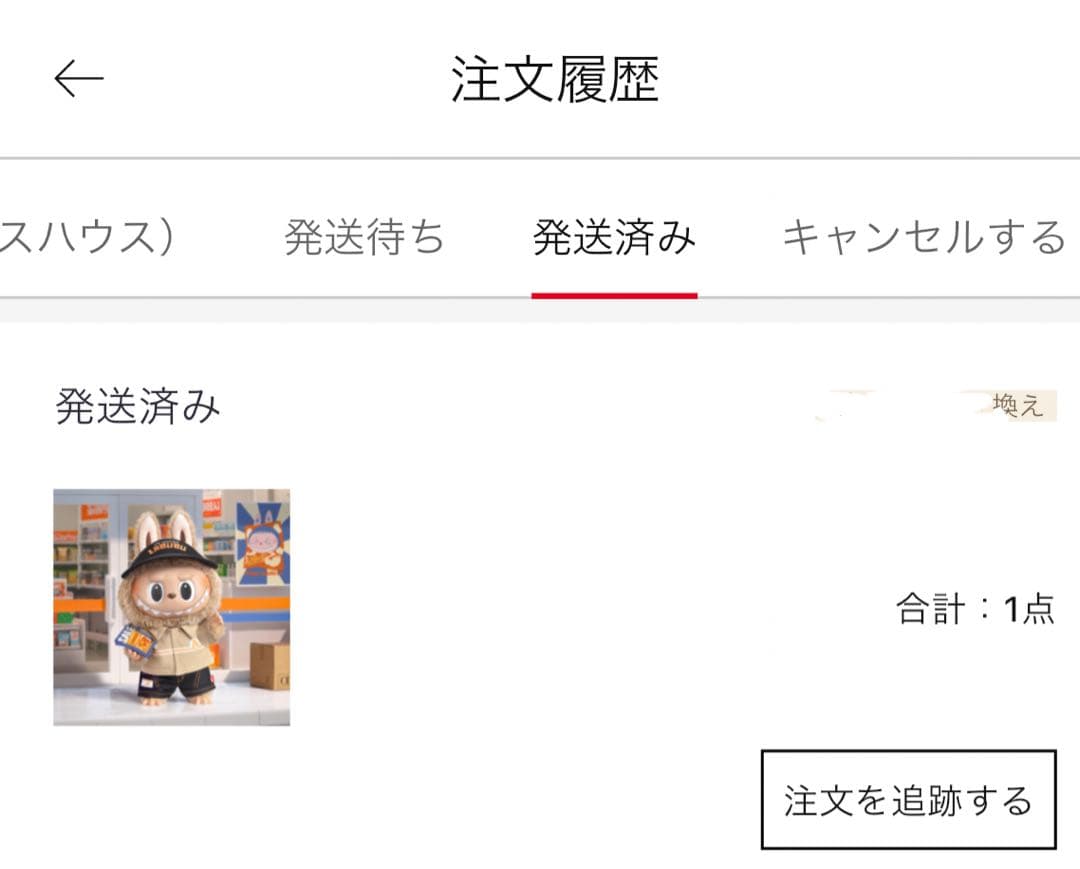Return to previous screen via left arrow

pyautogui.click(x=79, y=78)
